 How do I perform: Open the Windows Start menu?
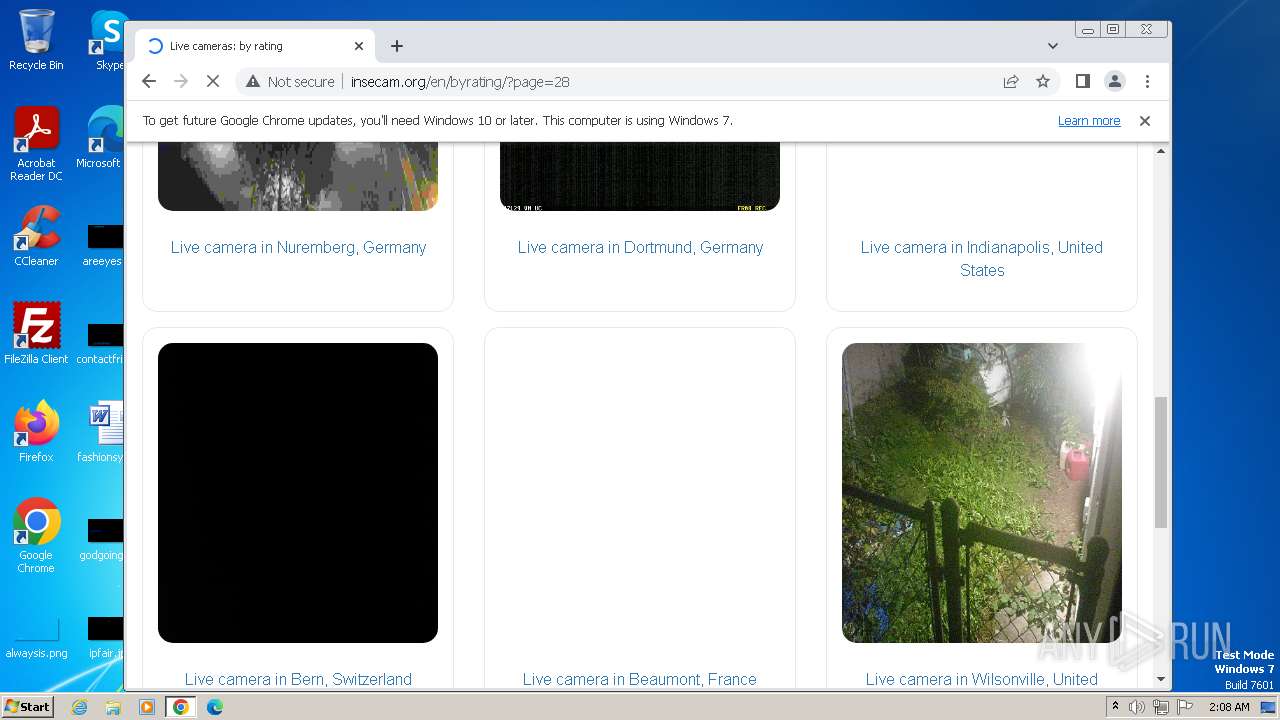[x=28, y=707]
